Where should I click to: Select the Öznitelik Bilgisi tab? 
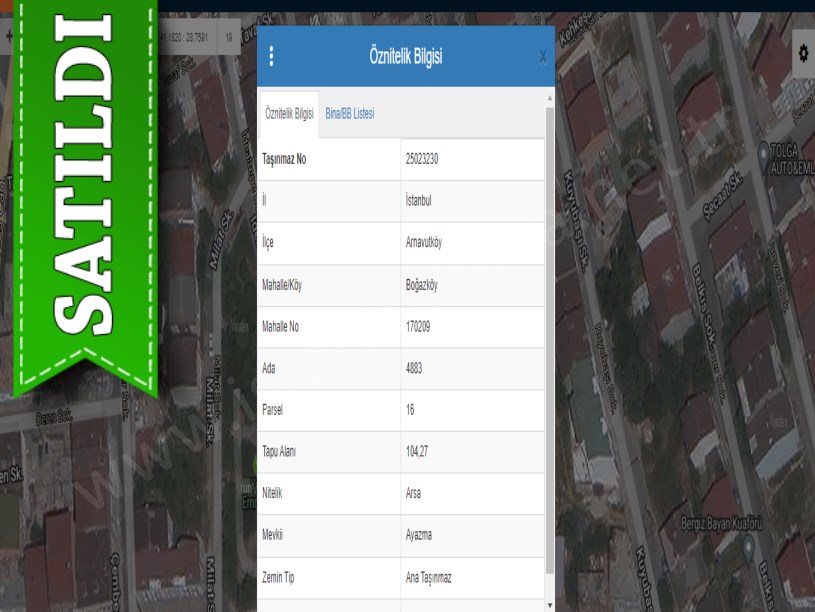click(x=289, y=114)
